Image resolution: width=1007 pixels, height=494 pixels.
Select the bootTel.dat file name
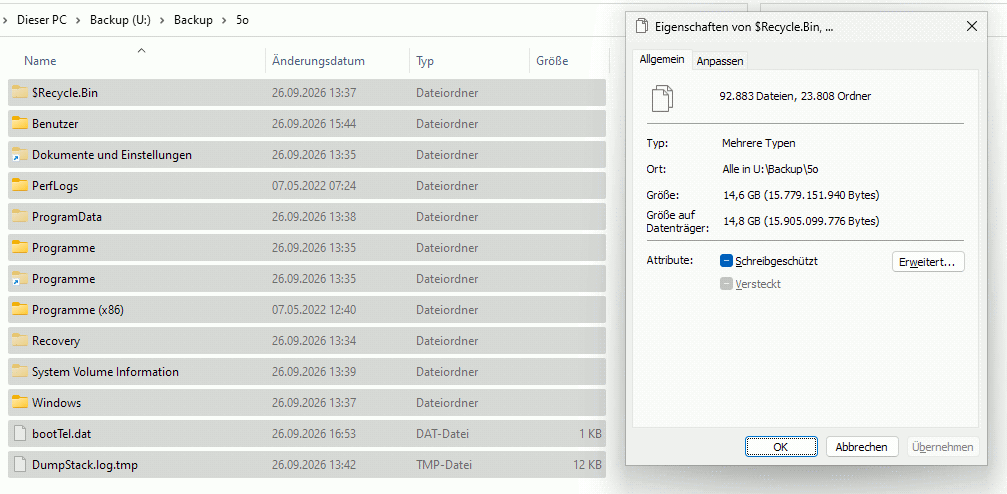[62, 434]
